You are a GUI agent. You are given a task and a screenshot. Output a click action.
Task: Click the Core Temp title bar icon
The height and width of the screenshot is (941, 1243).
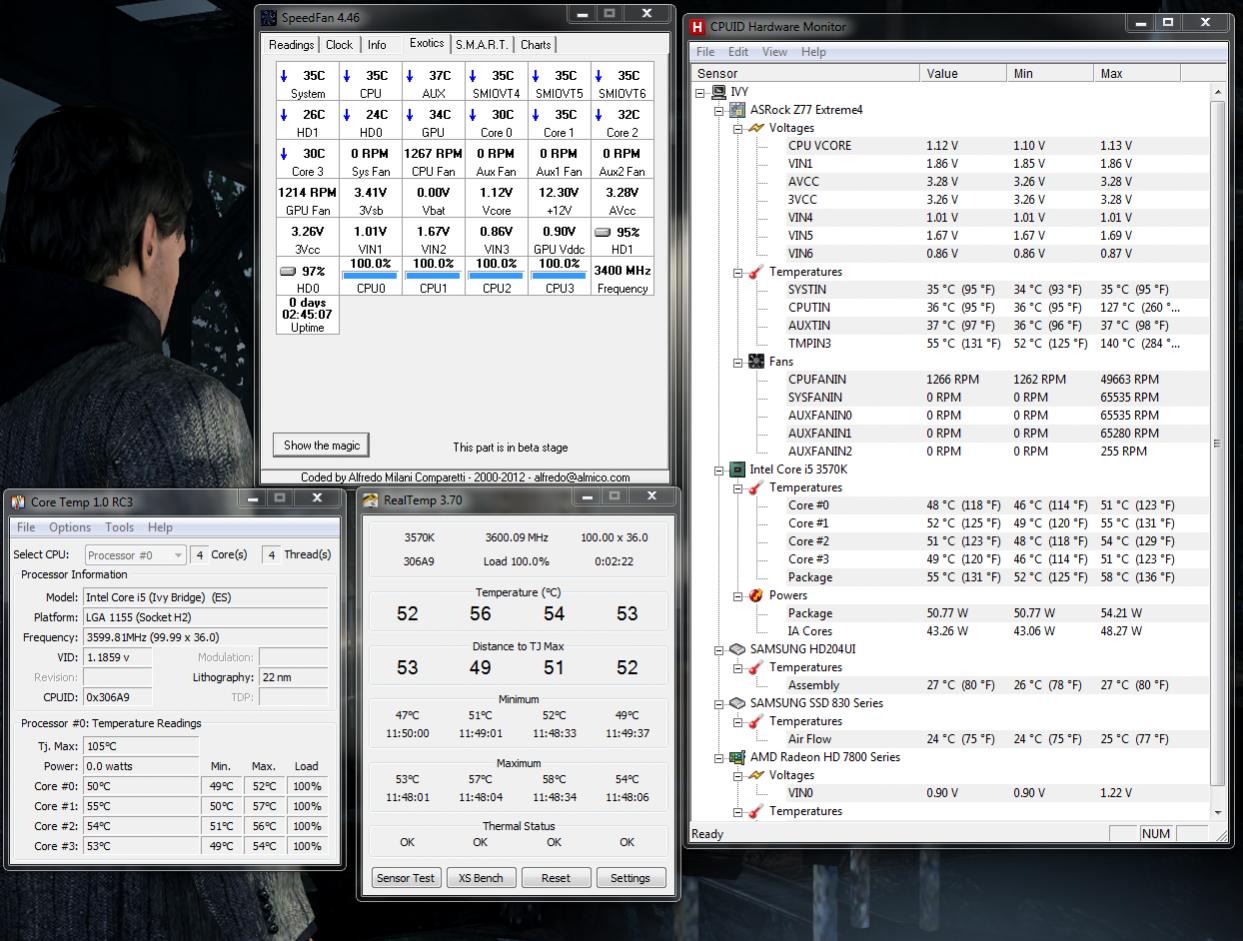point(18,501)
